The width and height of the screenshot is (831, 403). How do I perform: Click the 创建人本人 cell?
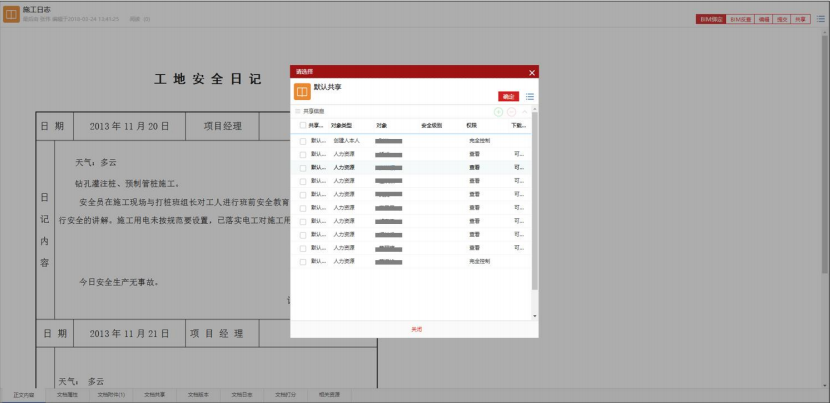click(347, 141)
